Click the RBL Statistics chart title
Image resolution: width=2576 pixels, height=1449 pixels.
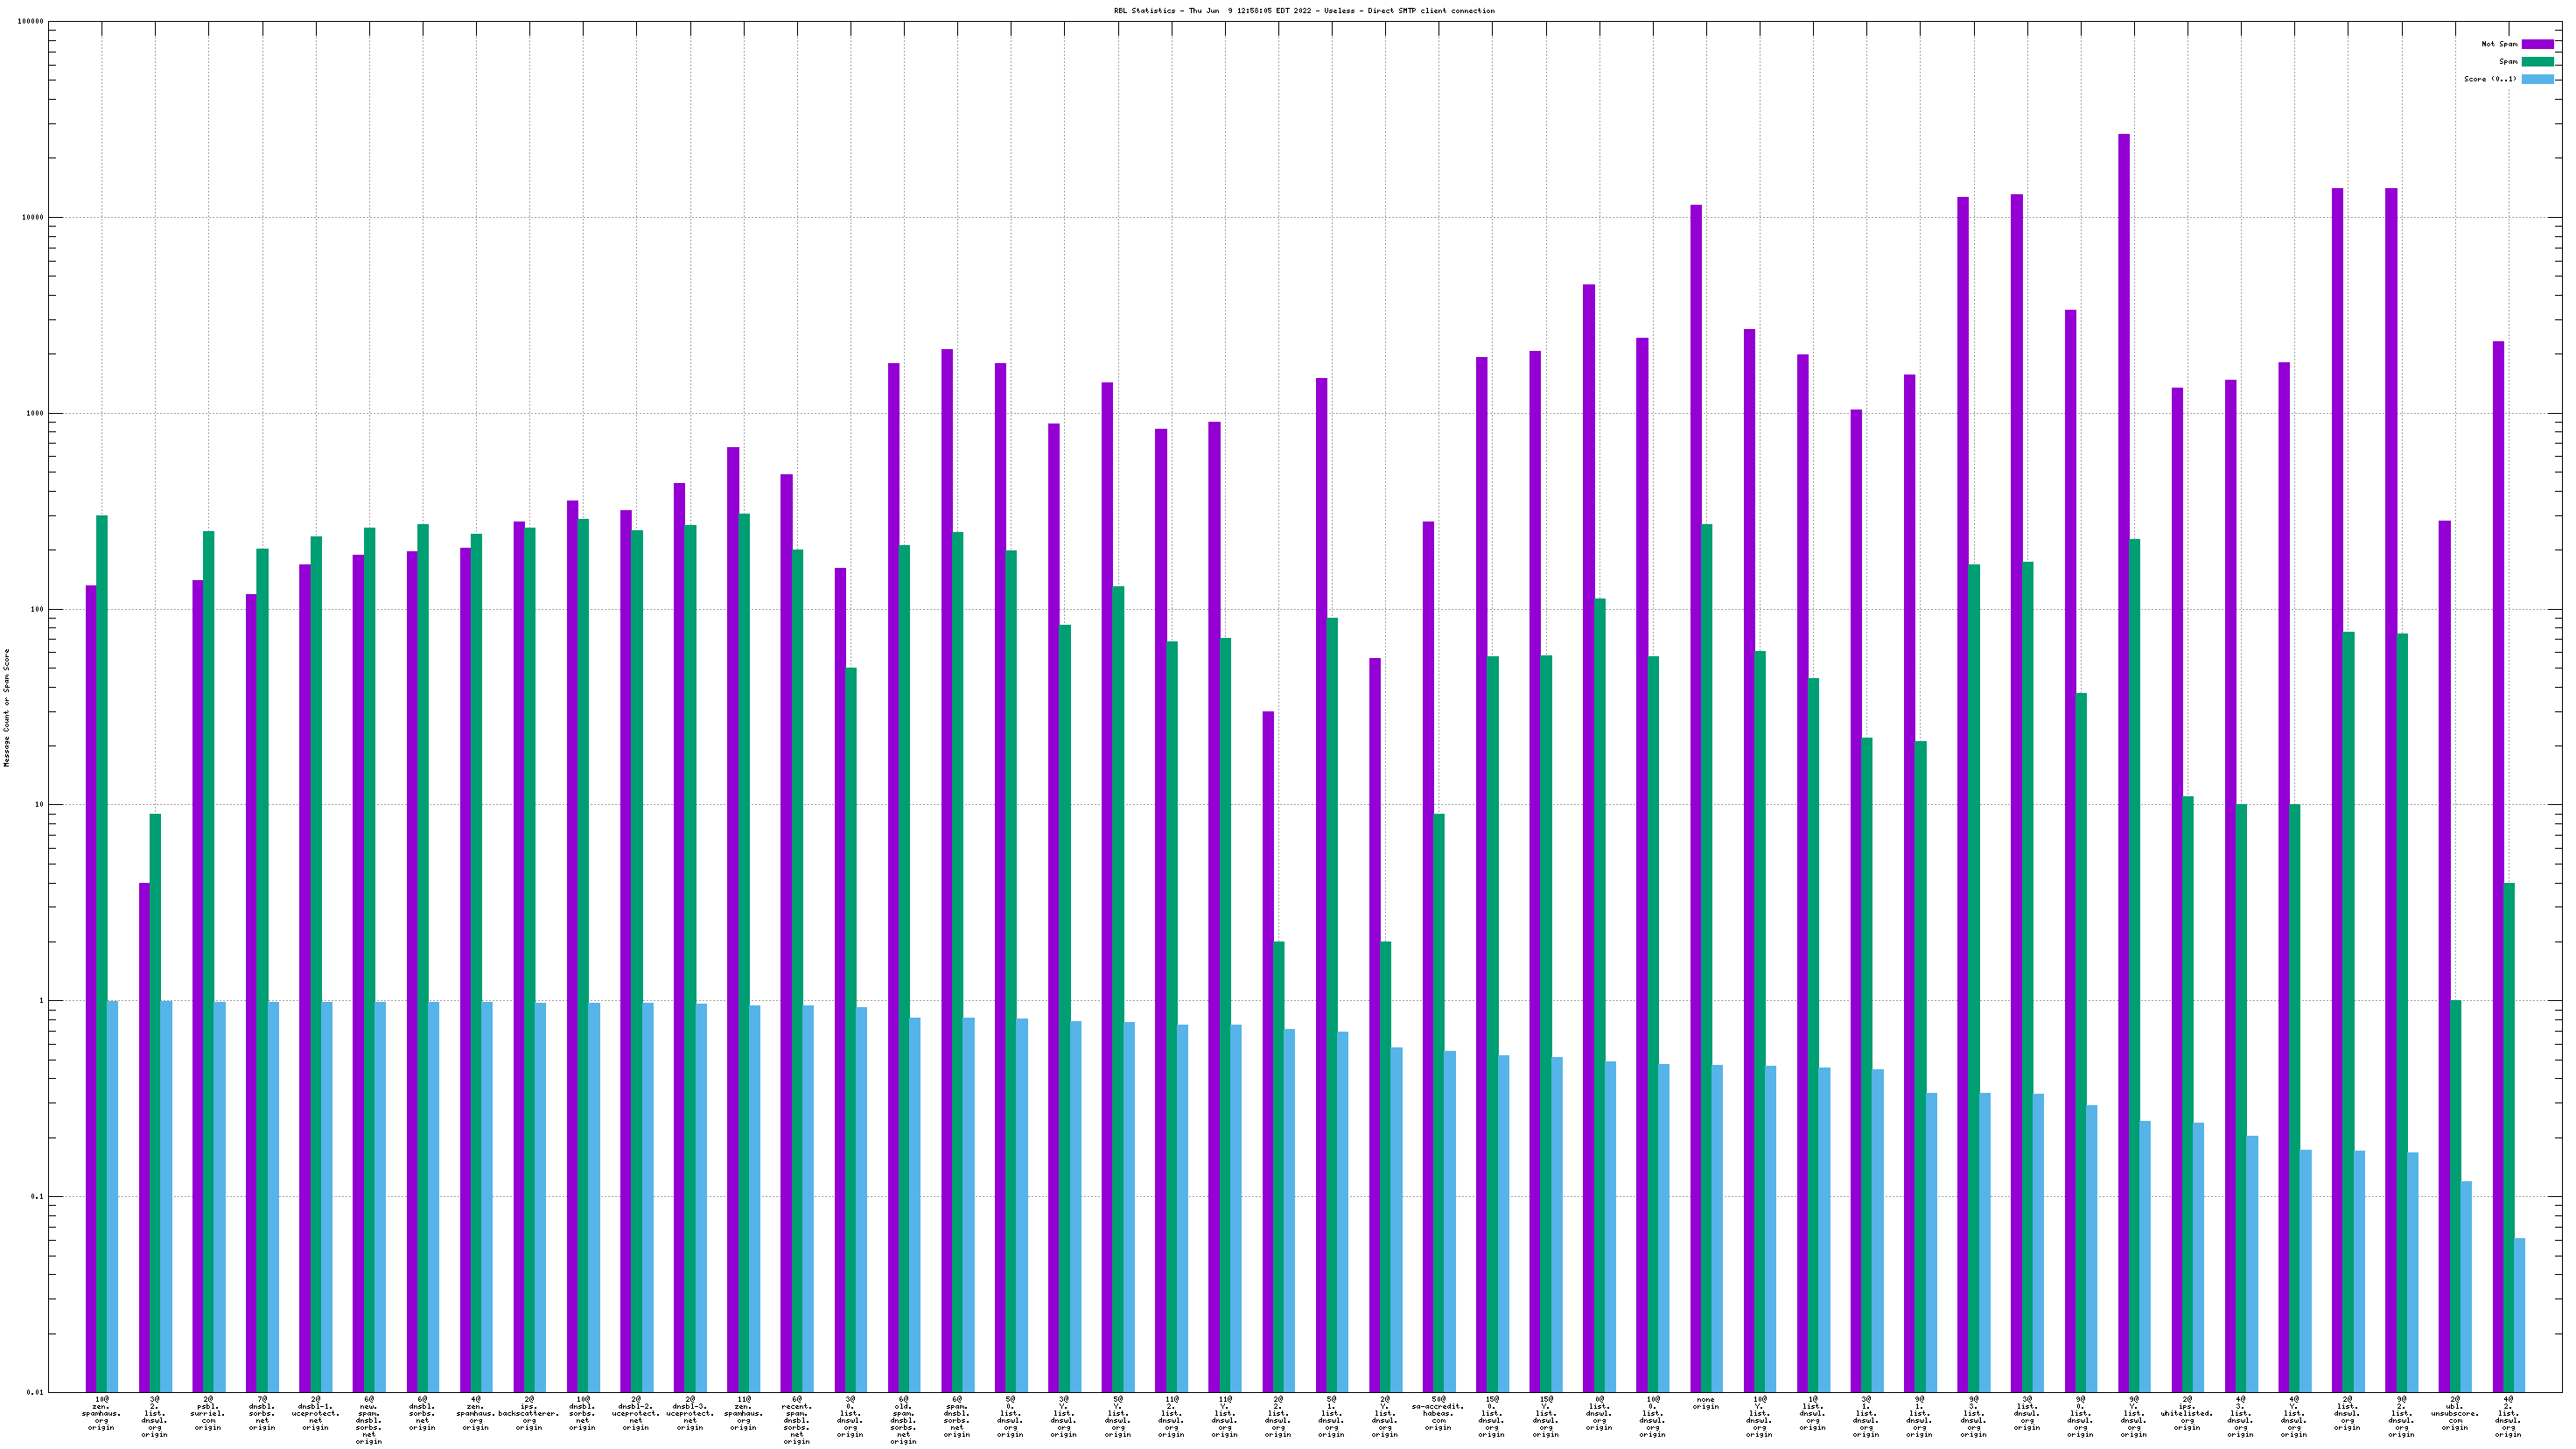point(1304,11)
